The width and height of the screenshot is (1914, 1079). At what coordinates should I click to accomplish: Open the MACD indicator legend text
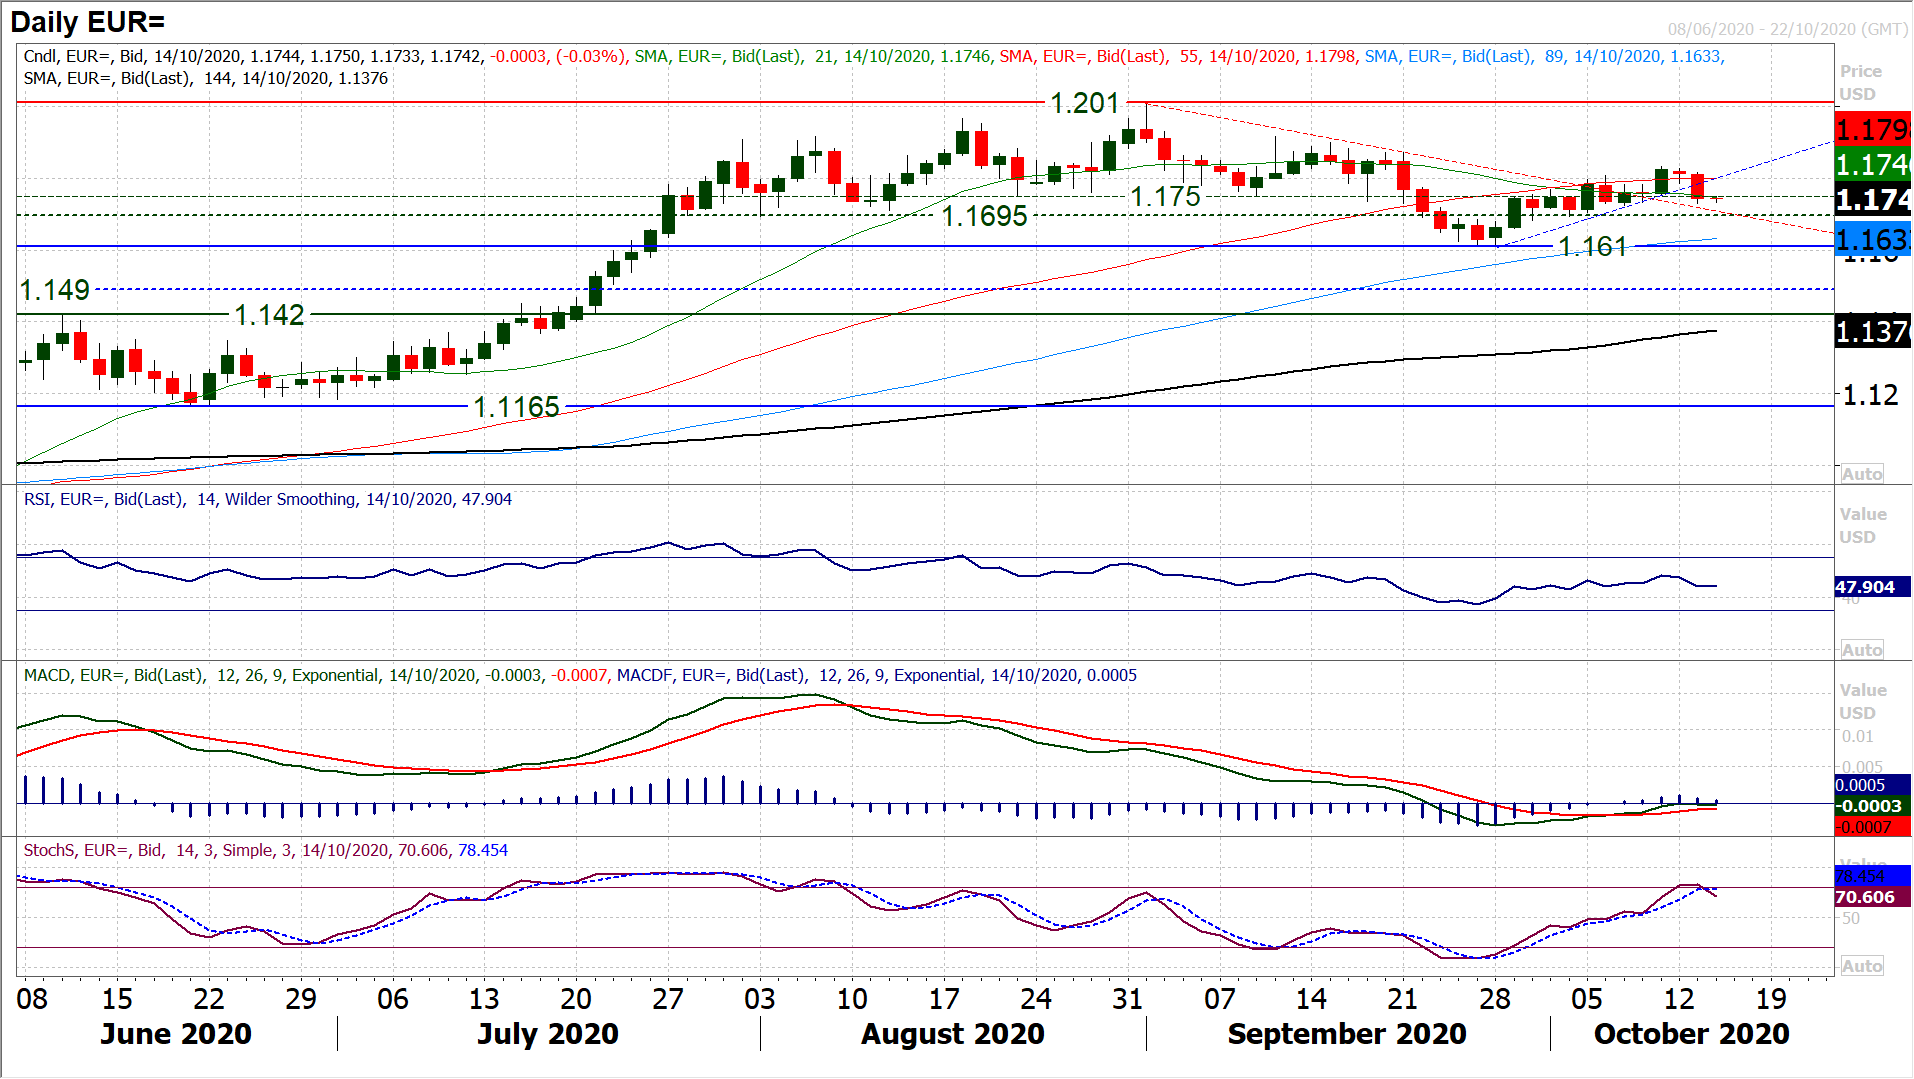[x=580, y=675]
